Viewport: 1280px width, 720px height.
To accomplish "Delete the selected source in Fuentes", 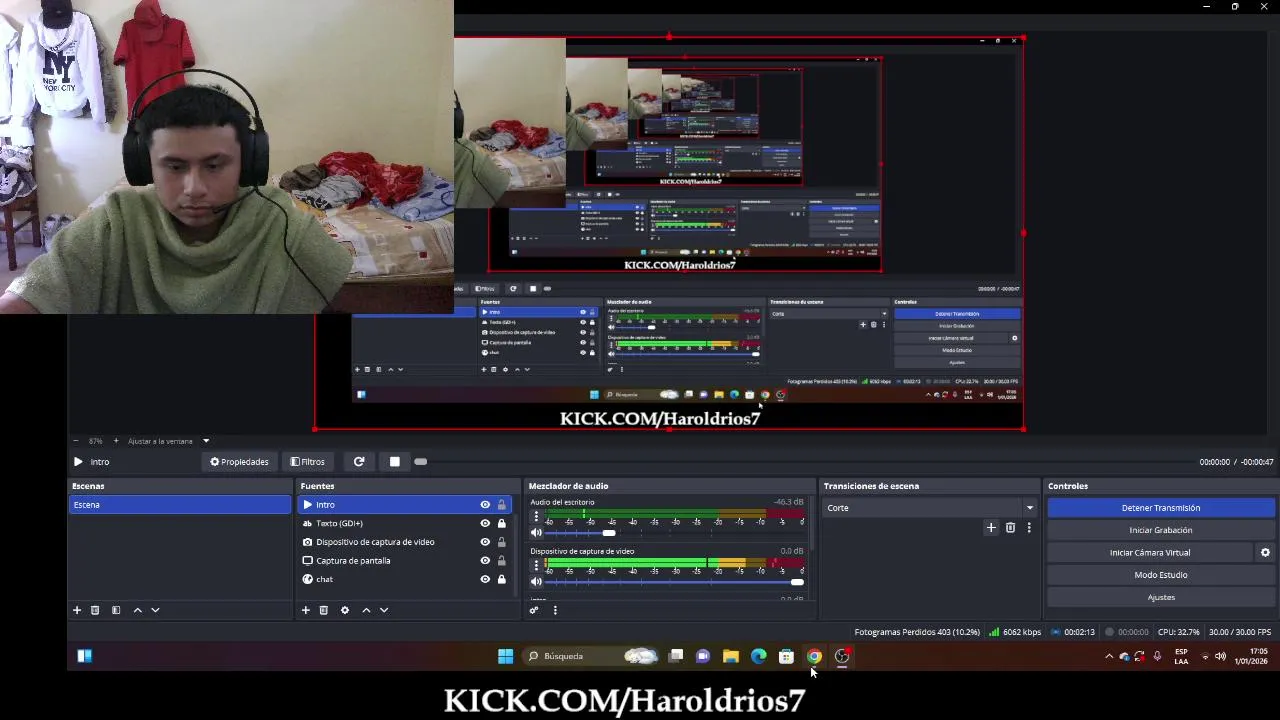I will coord(324,610).
